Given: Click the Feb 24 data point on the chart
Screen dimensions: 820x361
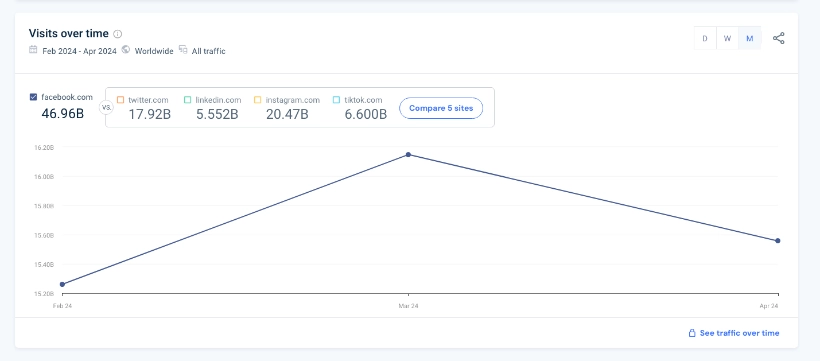Looking at the screenshot, I should point(62,284).
